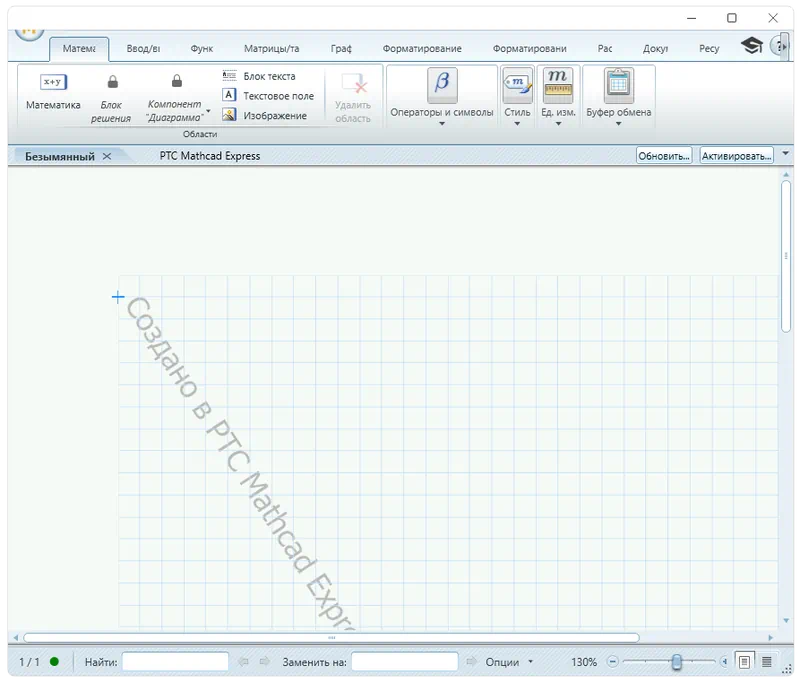800x683 pixels.
Task: Expand the Операторы и символы dropdown arrow
Action: click(442, 124)
